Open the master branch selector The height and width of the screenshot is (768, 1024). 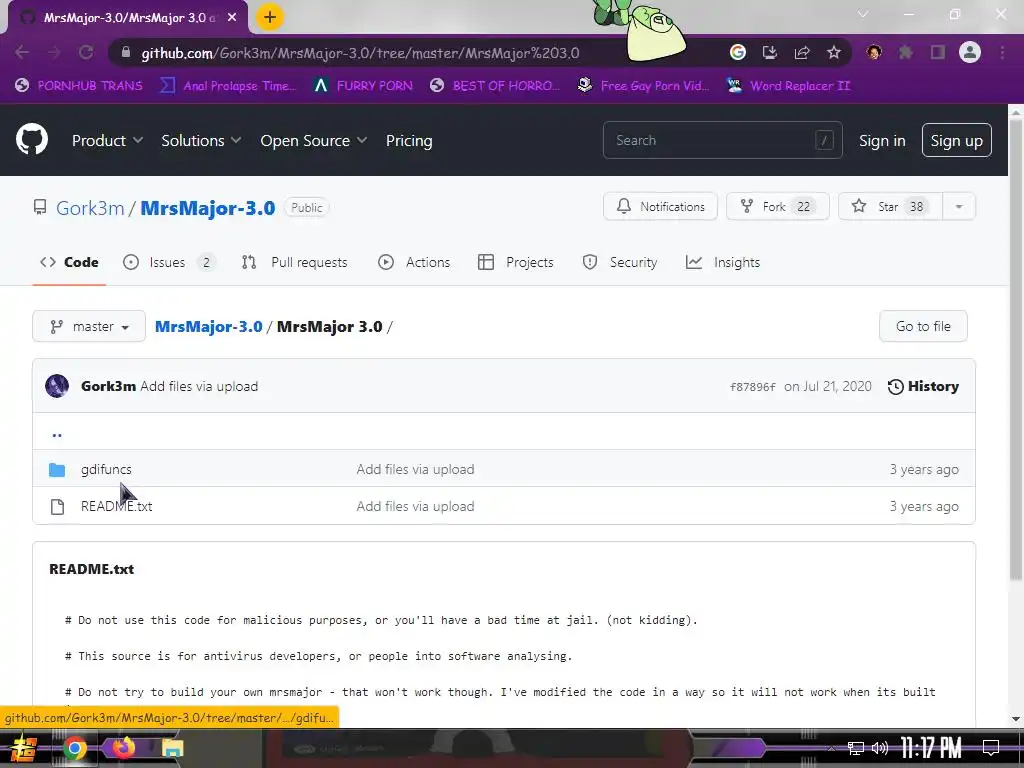tap(89, 326)
